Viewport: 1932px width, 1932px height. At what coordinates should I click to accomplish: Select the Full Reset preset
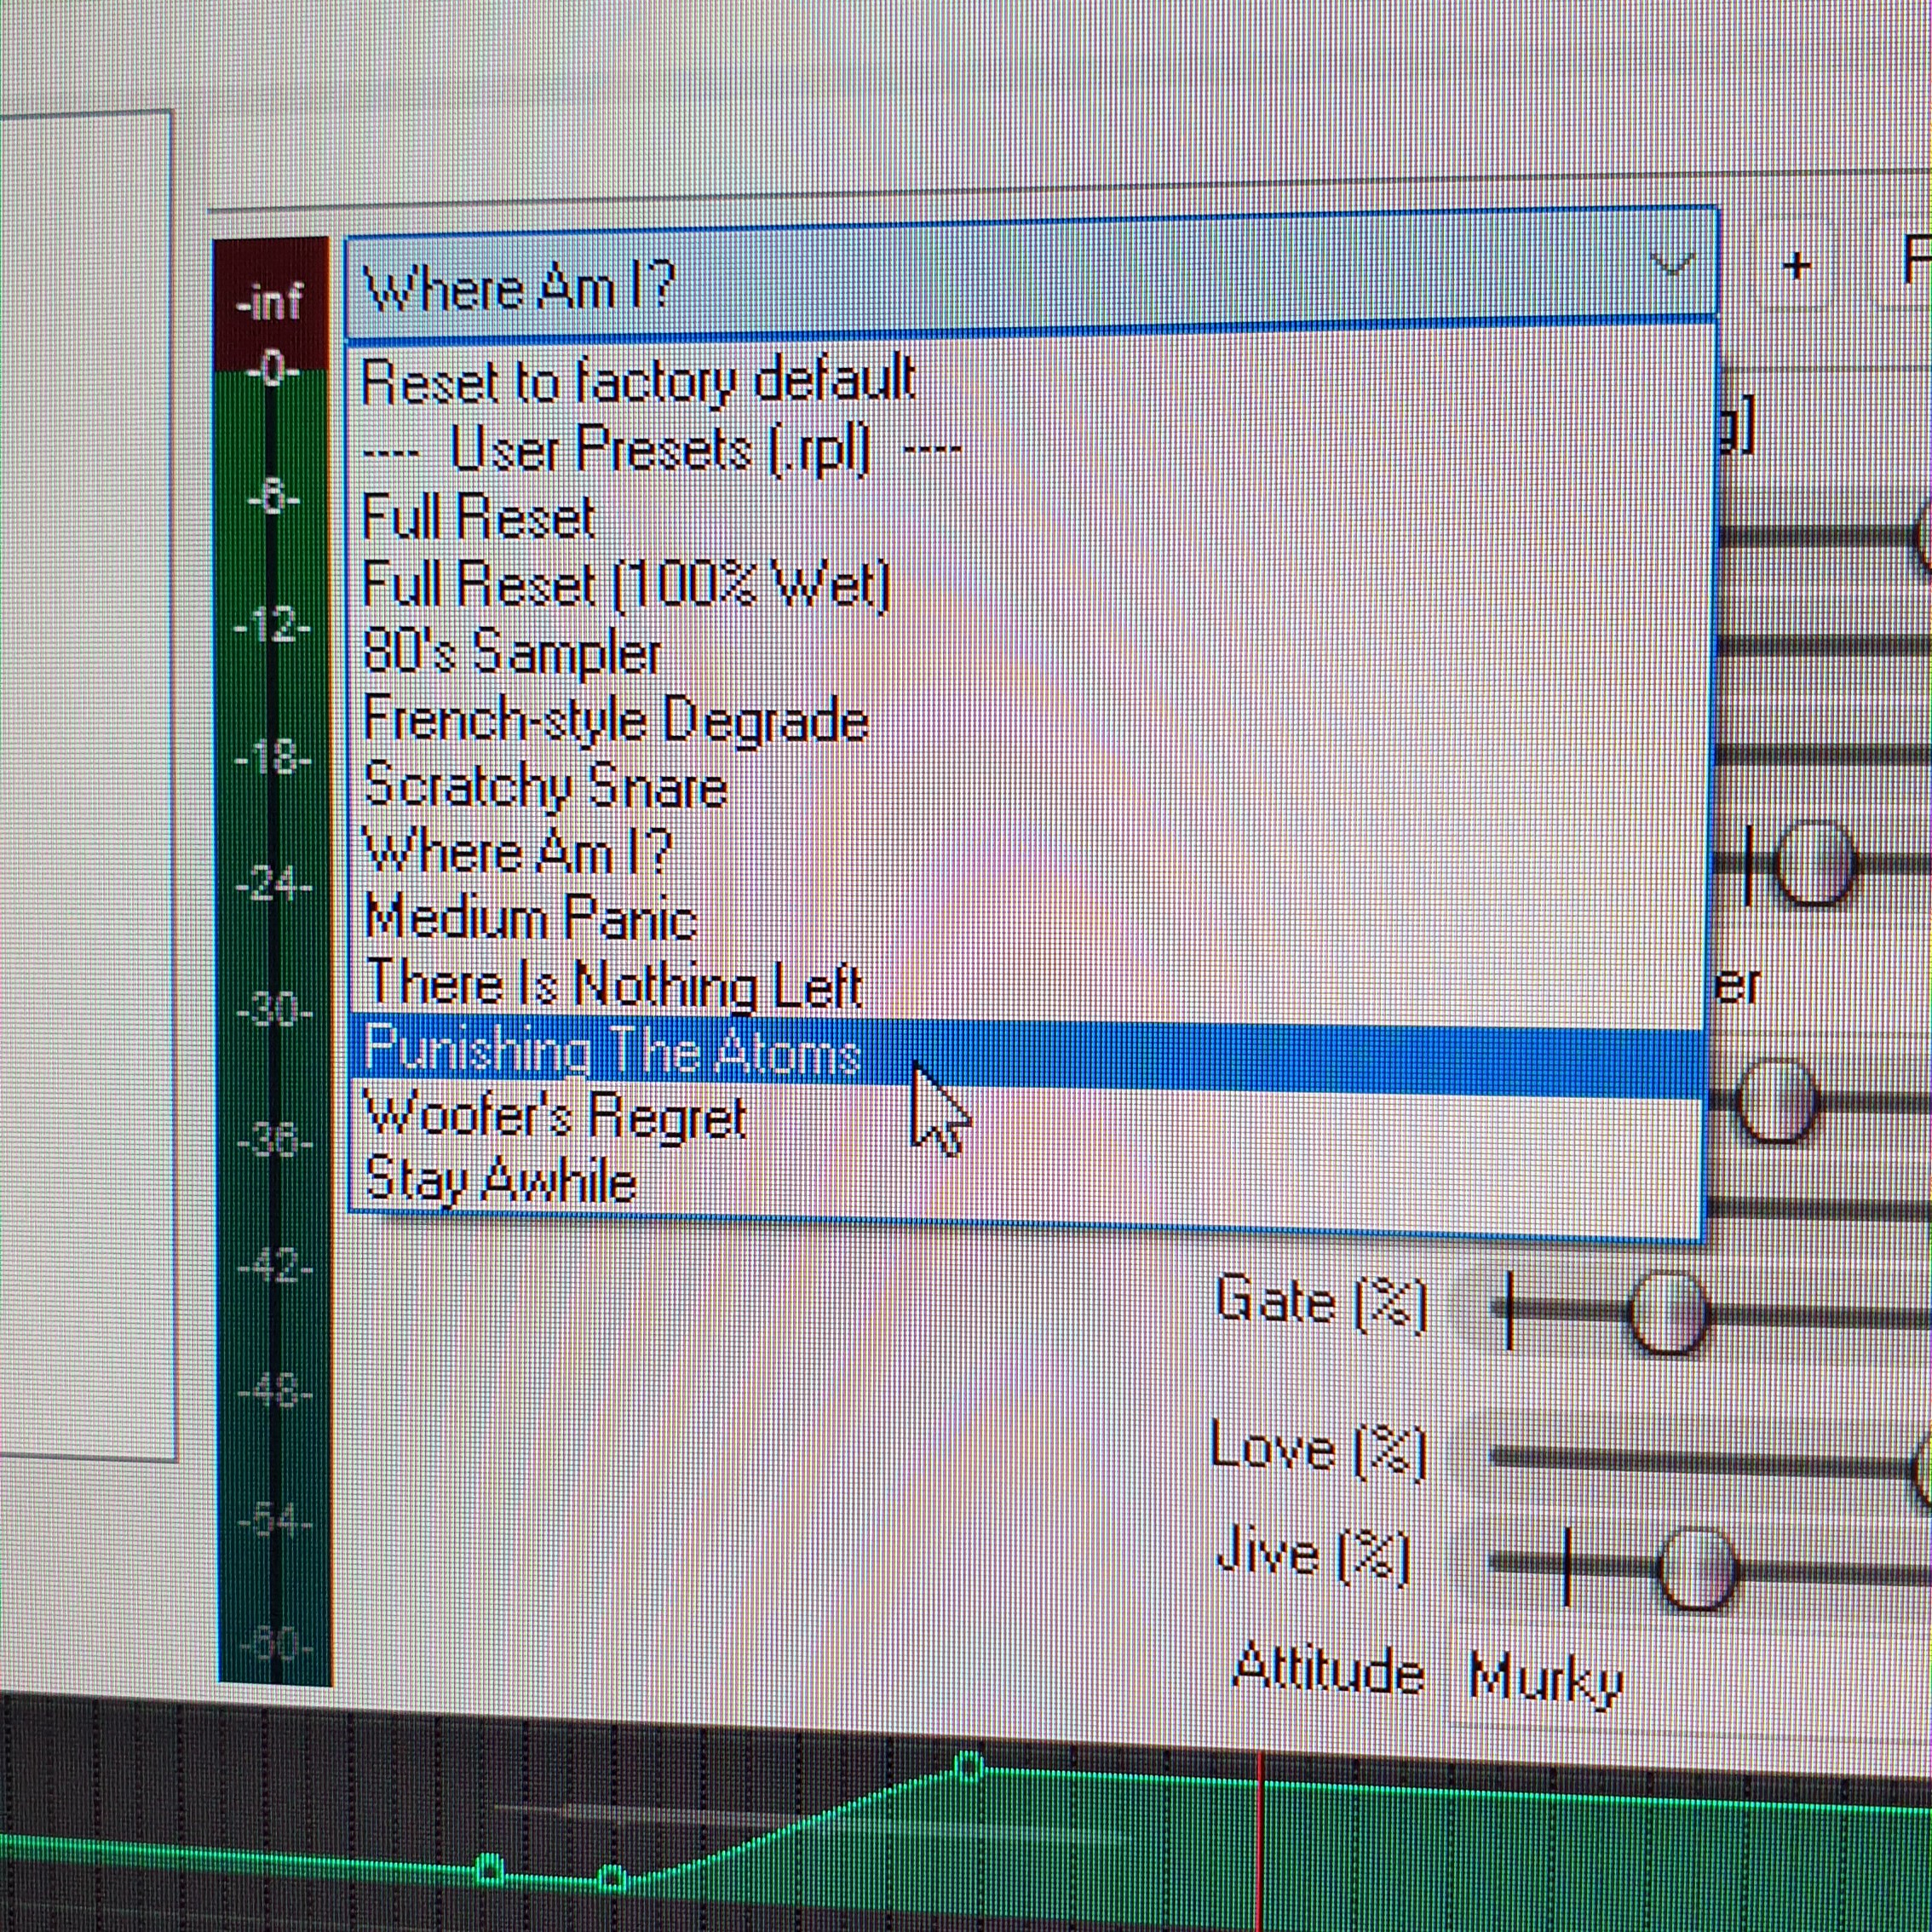478,518
